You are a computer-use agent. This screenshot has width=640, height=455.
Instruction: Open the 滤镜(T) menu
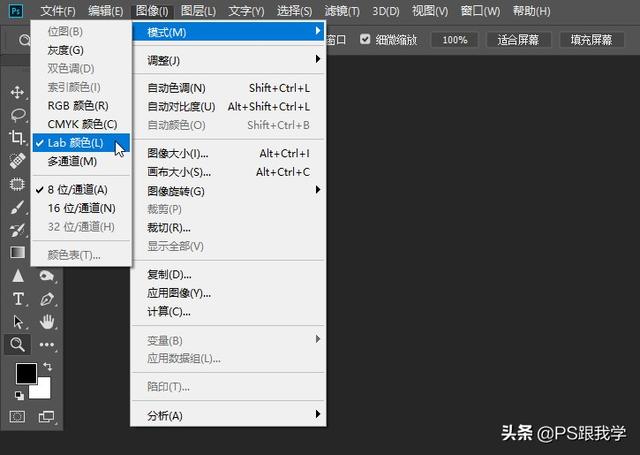342,11
